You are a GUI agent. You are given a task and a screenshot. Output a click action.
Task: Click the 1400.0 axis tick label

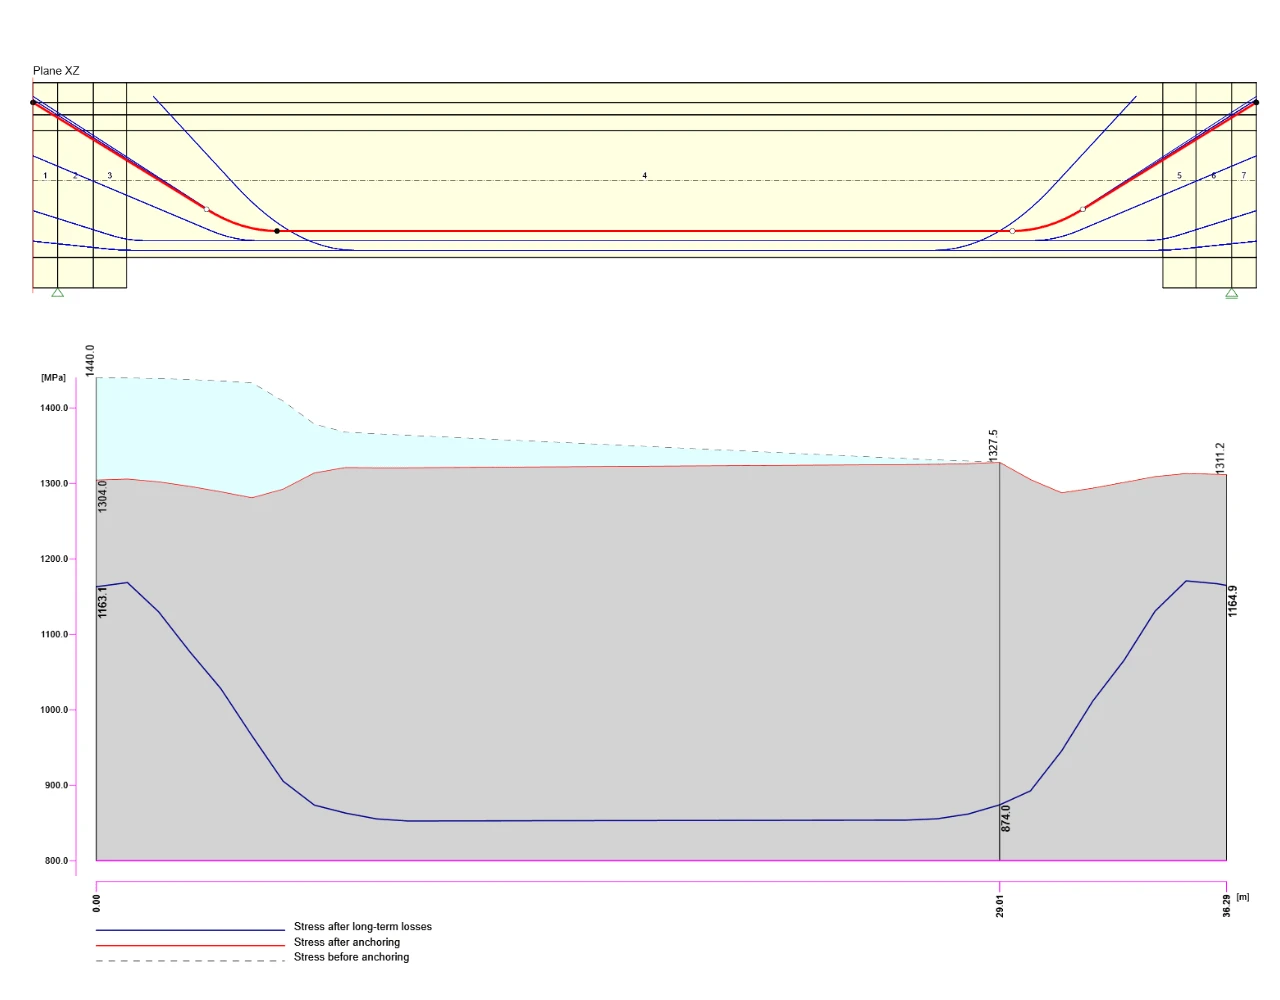[x=54, y=408]
